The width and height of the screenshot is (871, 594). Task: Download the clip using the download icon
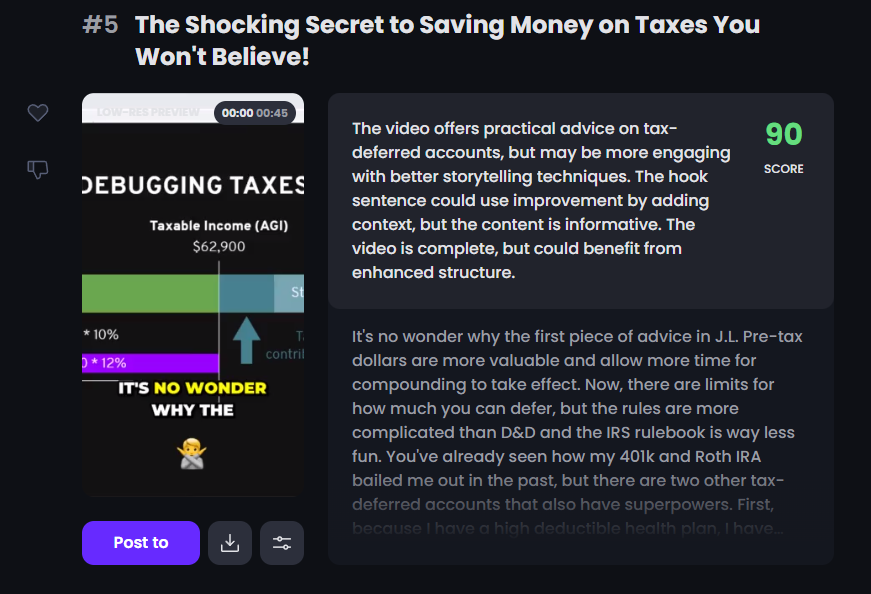click(x=230, y=543)
